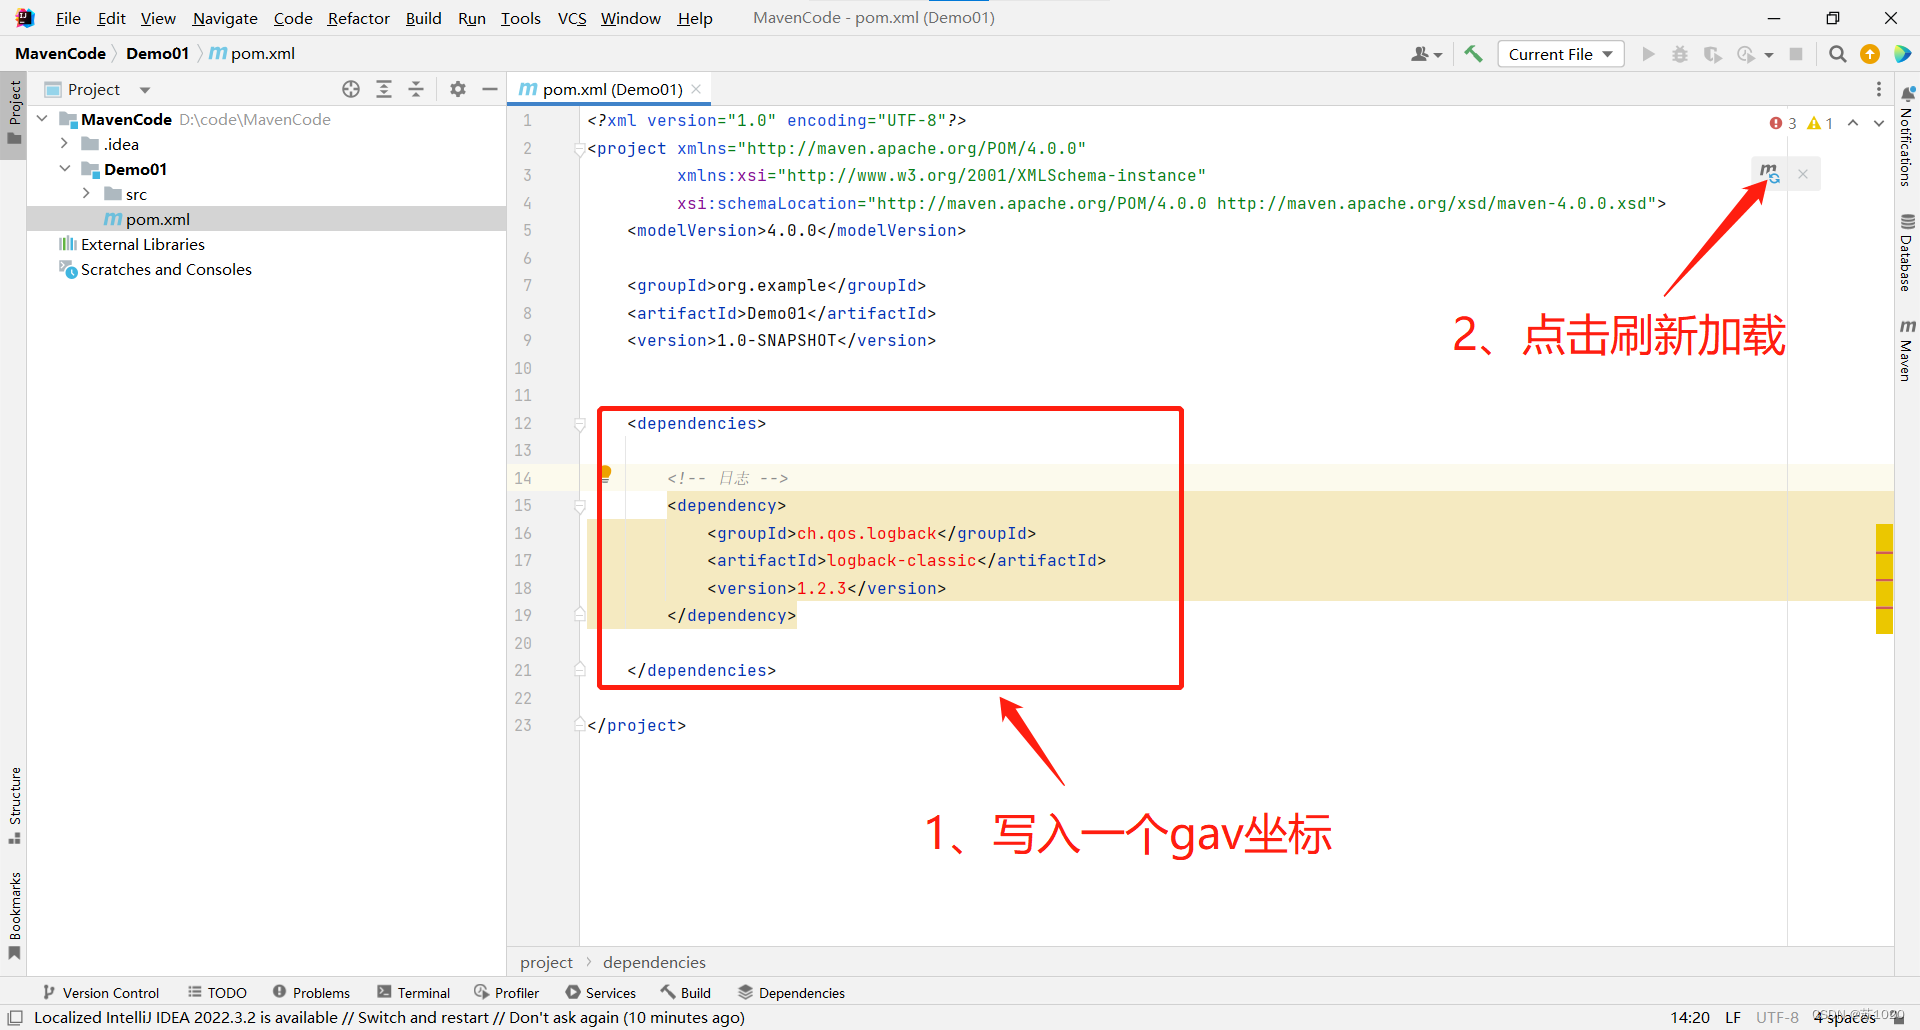Click the Debug bug icon
1920x1030 pixels.
[x=1680, y=54]
